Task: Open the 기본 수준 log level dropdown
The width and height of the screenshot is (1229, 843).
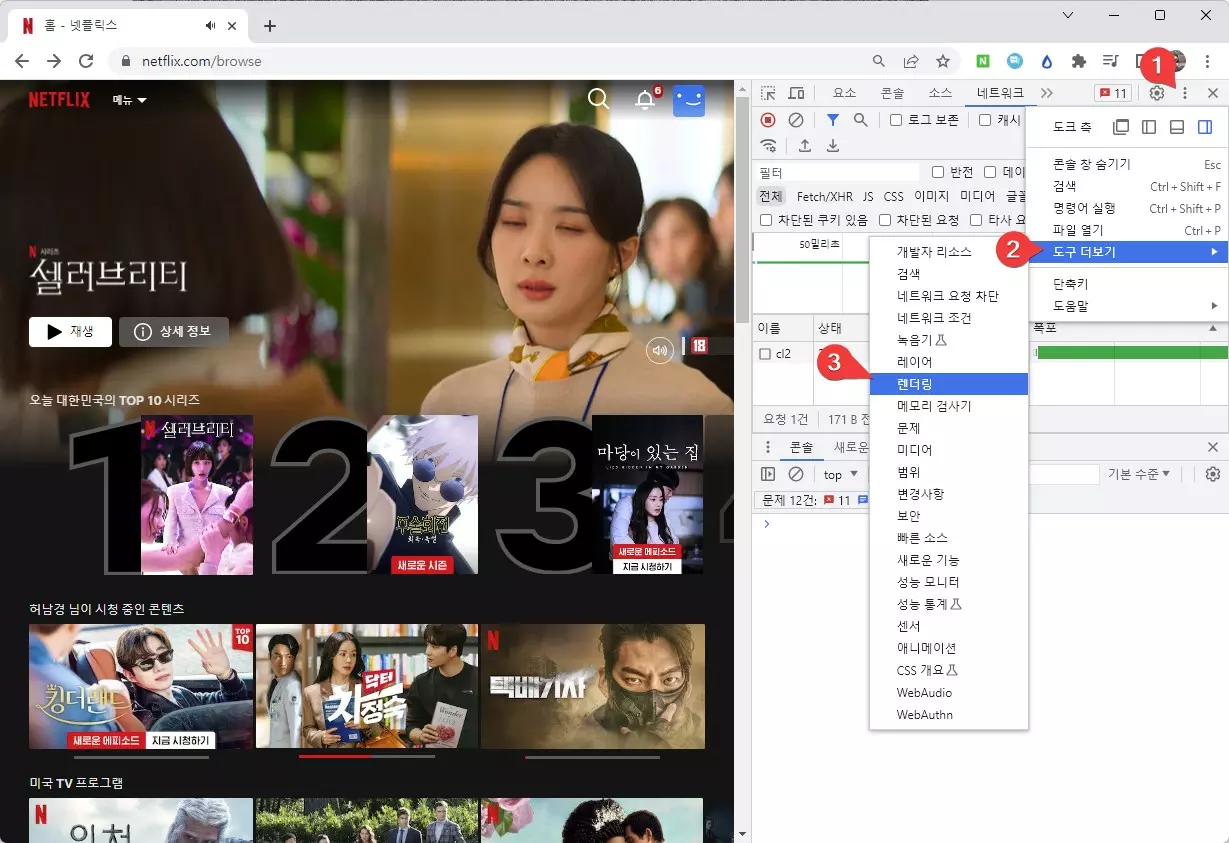Action: (x=1138, y=474)
